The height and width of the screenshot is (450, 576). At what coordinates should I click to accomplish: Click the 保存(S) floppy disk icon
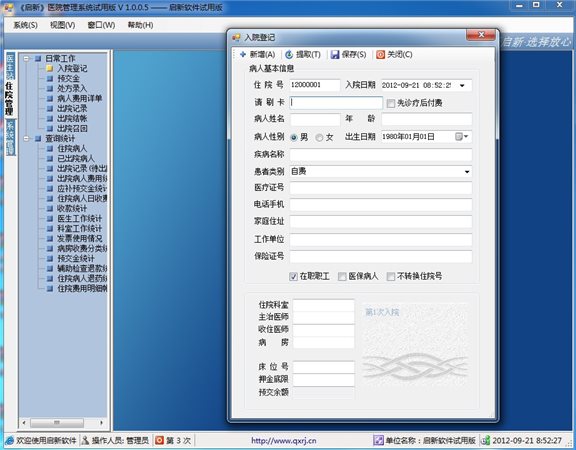click(x=335, y=55)
